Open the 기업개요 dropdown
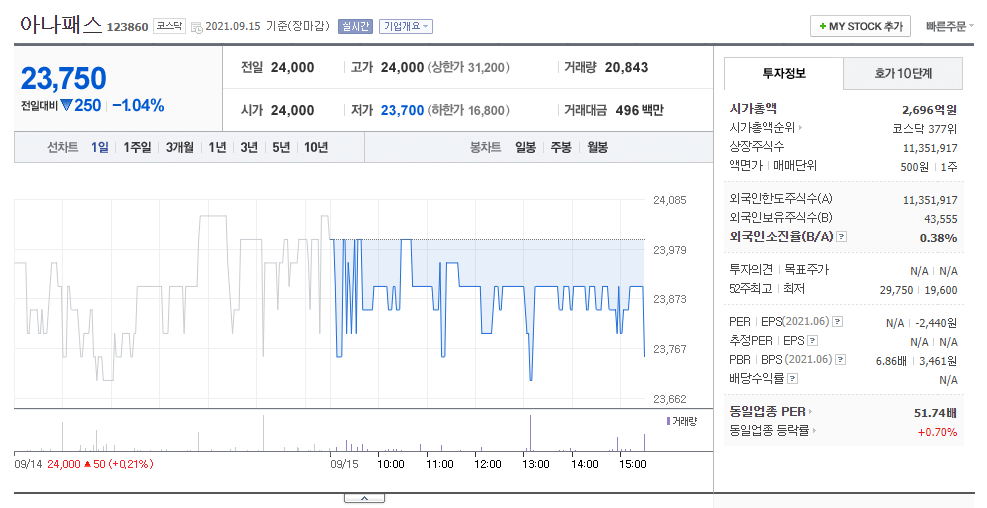Image resolution: width=987 pixels, height=508 pixels. (x=405, y=26)
